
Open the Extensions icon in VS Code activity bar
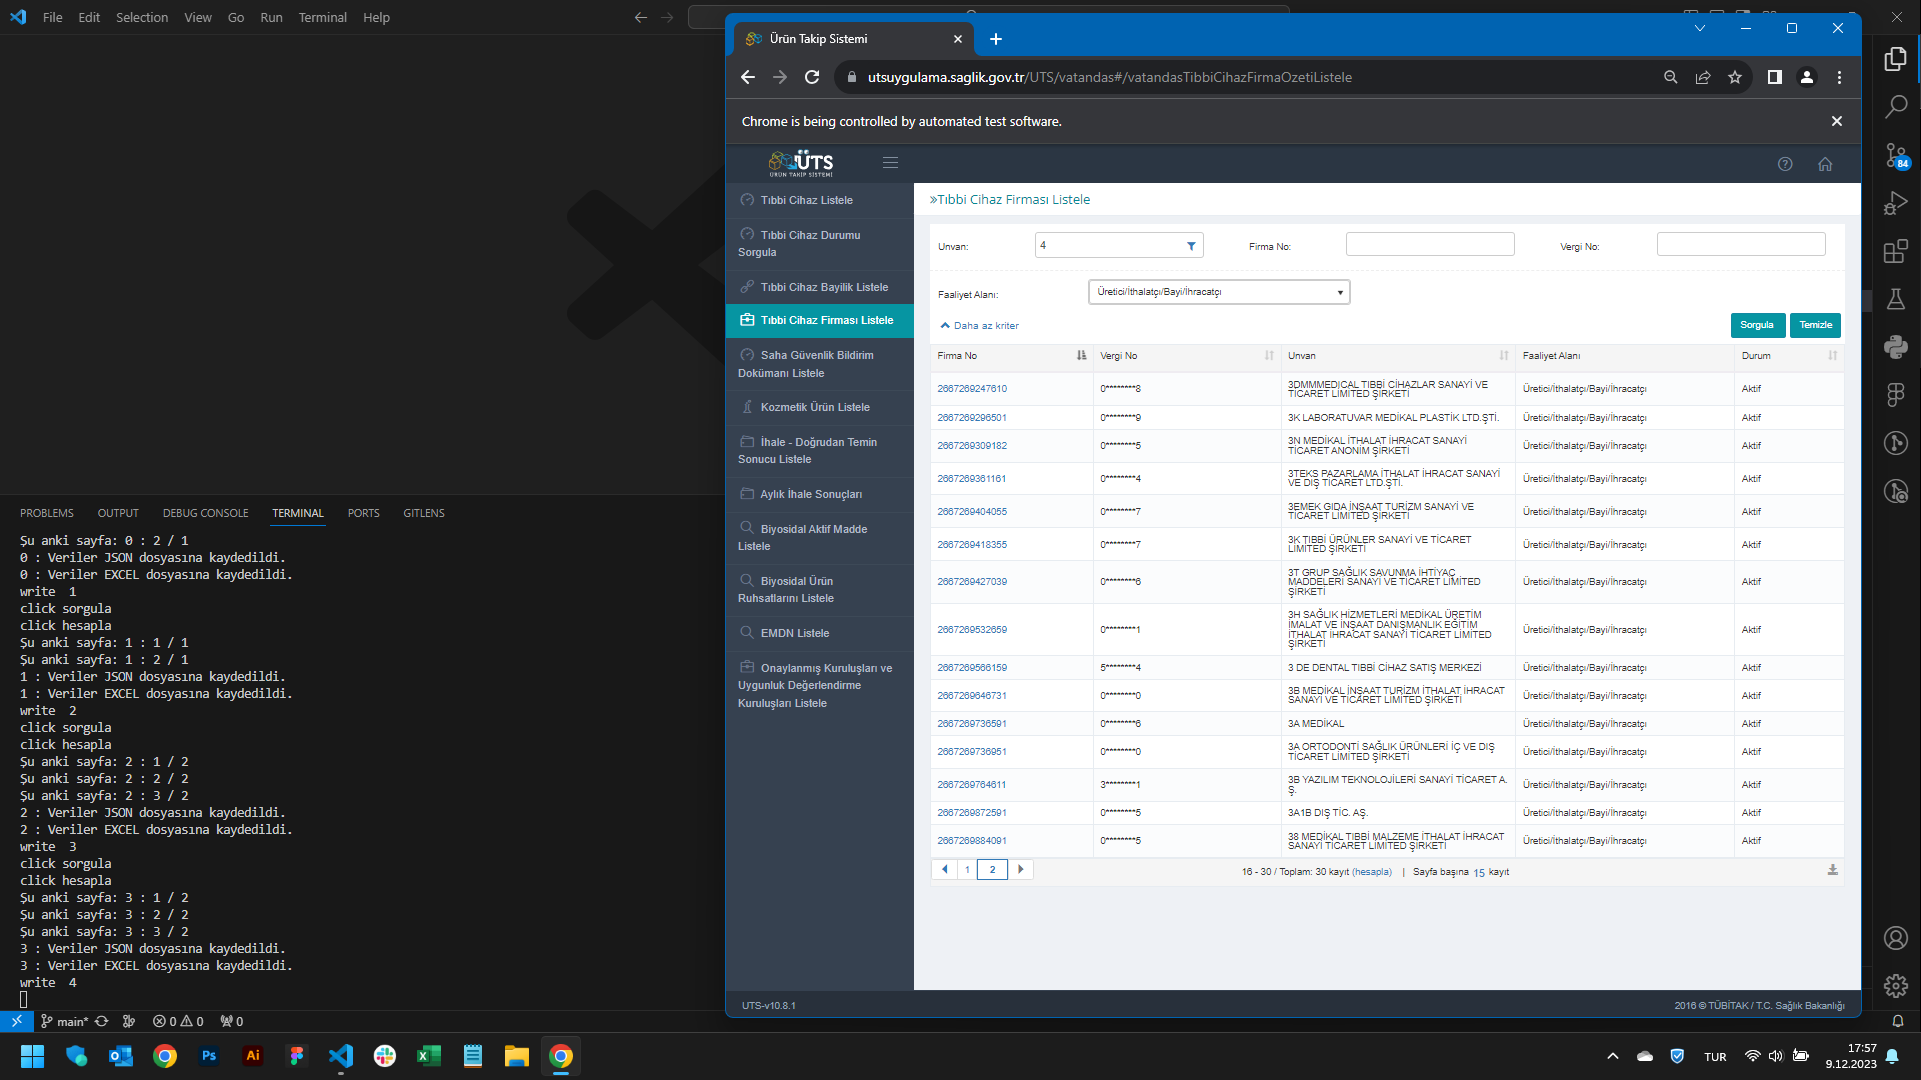[x=1895, y=251]
